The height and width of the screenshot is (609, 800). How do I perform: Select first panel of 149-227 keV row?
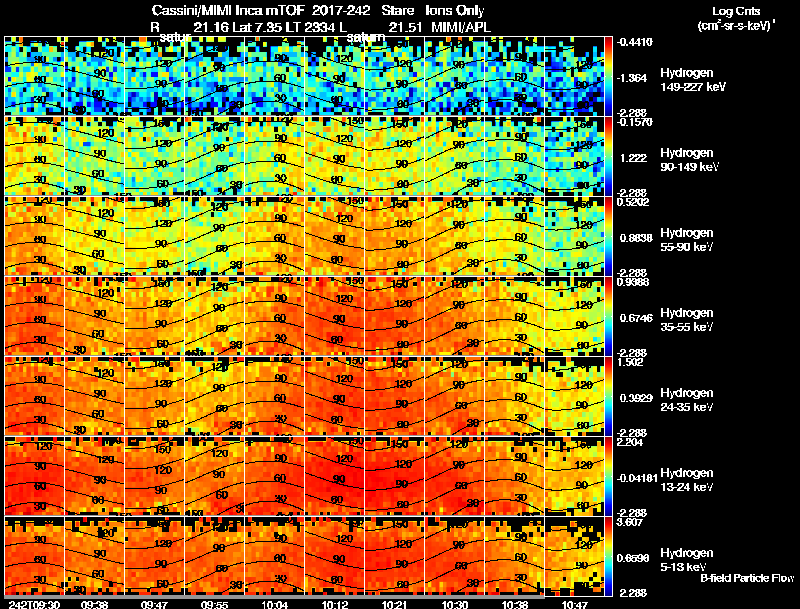coord(34,76)
